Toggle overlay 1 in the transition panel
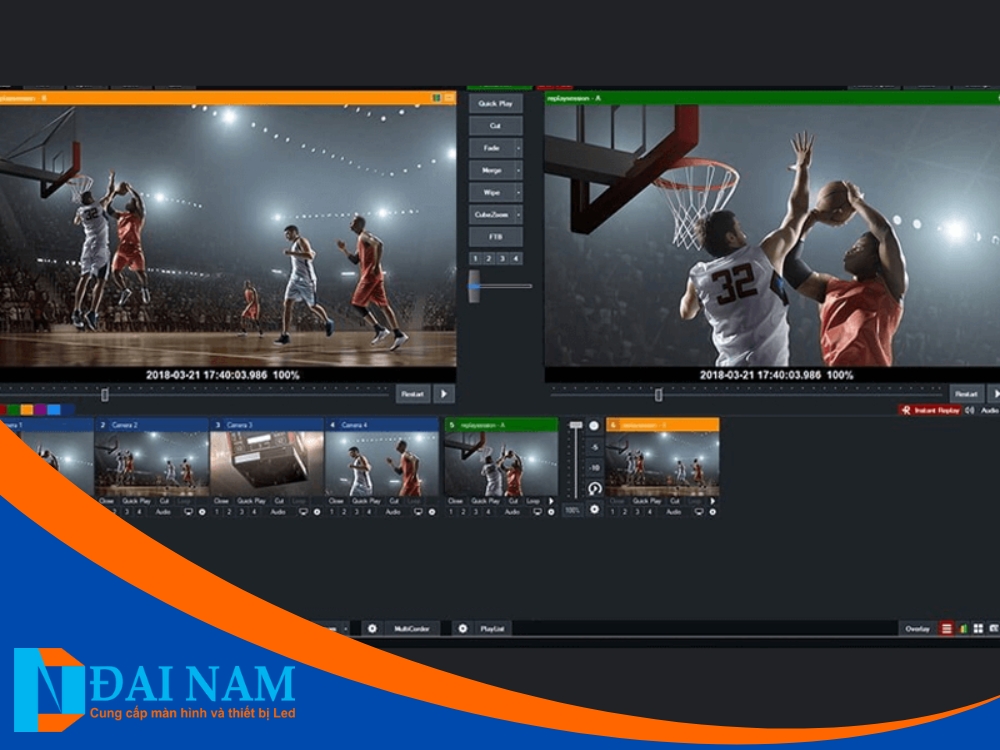Viewport: 1000px width, 750px height. pos(477,258)
